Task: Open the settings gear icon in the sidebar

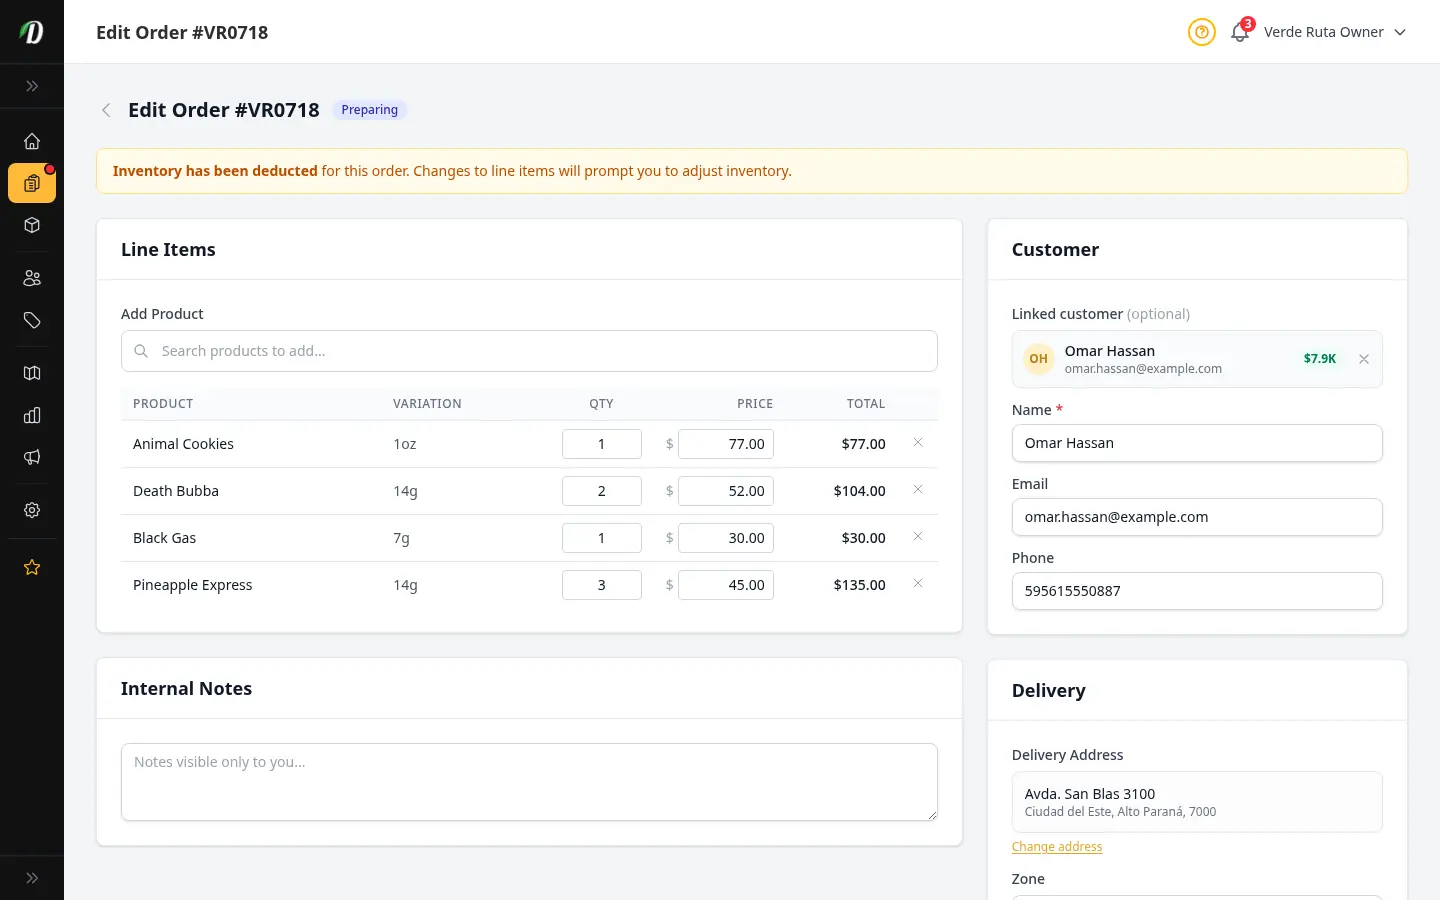Action: tap(32, 510)
